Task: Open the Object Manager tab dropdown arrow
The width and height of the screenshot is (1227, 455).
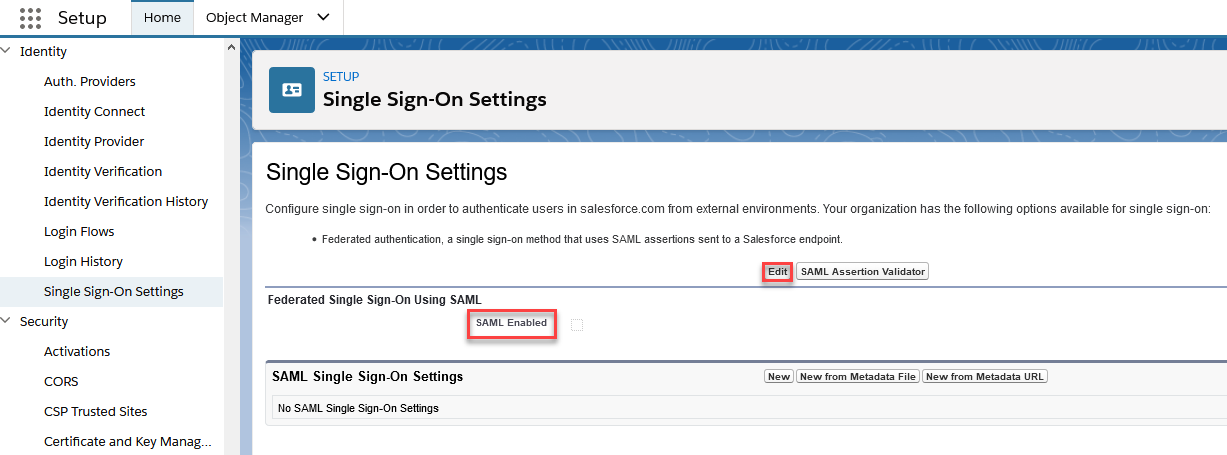Action: pyautogui.click(x=322, y=18)
